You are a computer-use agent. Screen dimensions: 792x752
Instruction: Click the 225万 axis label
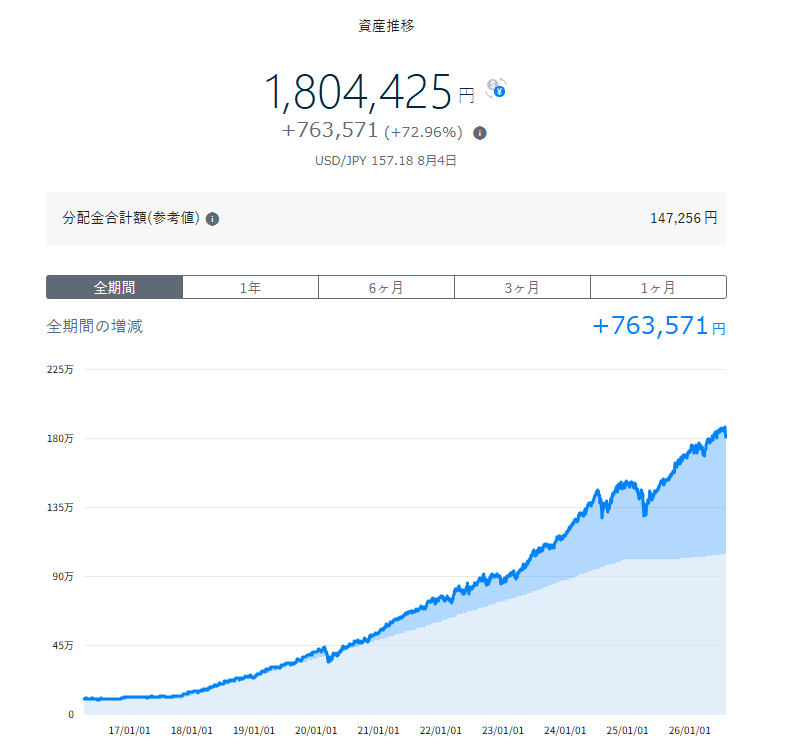coord(60,370)
